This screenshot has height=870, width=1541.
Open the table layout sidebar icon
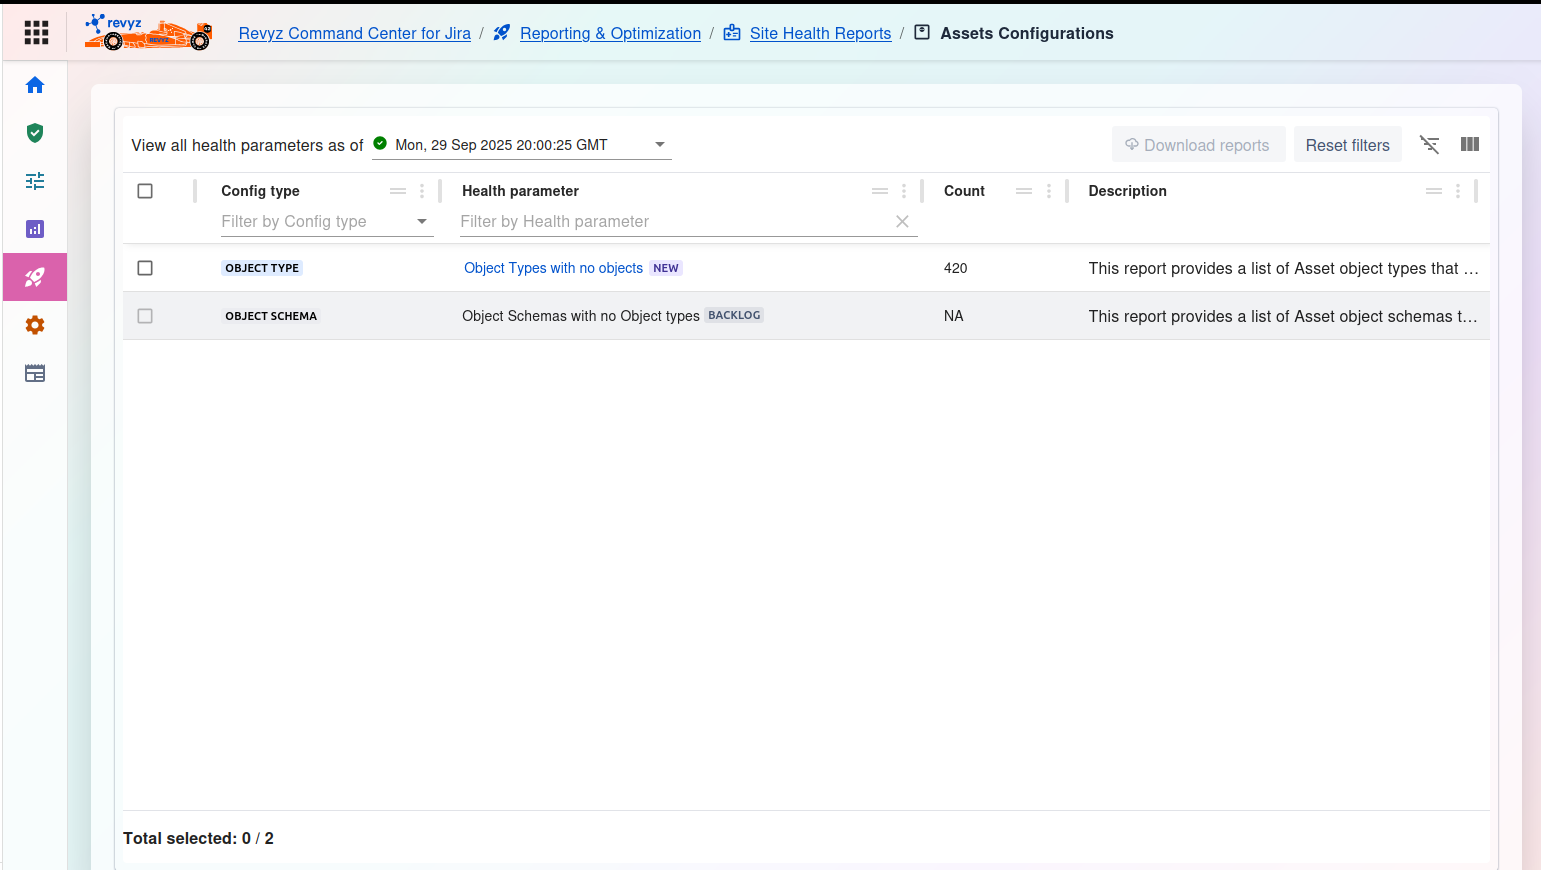click(x=35, y=373)
